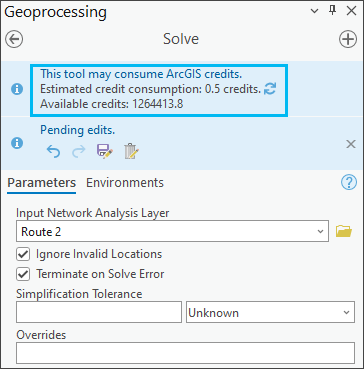Toggle Terminate on Solve Error checkbox
The height and width of the screenshot is (369, 364).
pyautogui.click(x=23, y=274)
